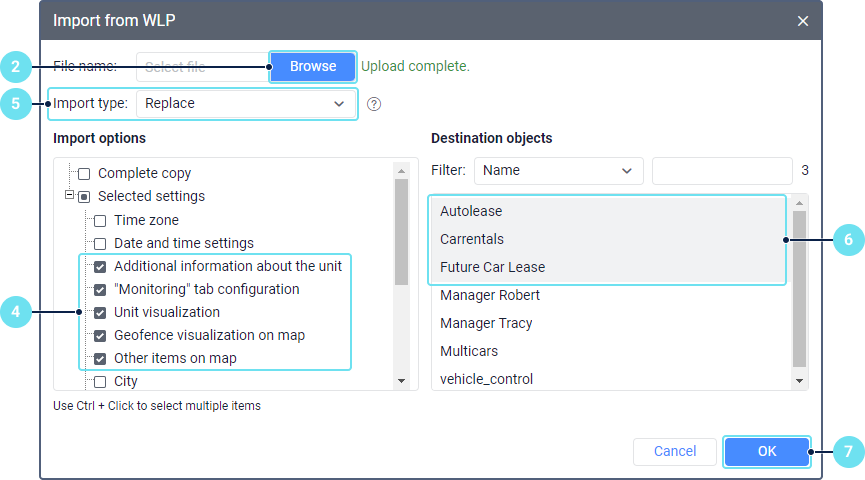
Task: Disable Unit visualization checkbox
Action: coord(100,313)
